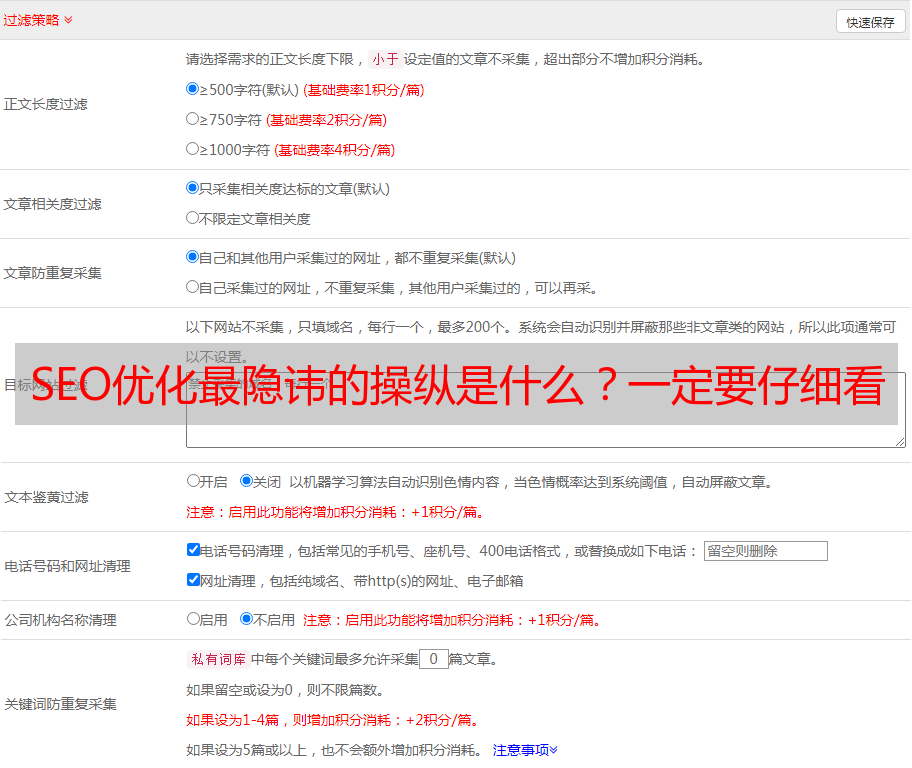Select the ≥500字符 default length option
Image resolution: width=912 pixels, height=768 pixels.
click(x=192, y=88)
